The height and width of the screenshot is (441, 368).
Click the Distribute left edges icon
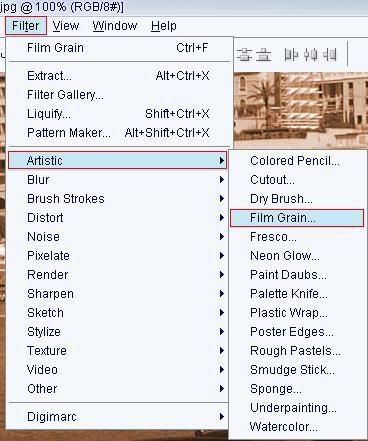click(291, 54)
